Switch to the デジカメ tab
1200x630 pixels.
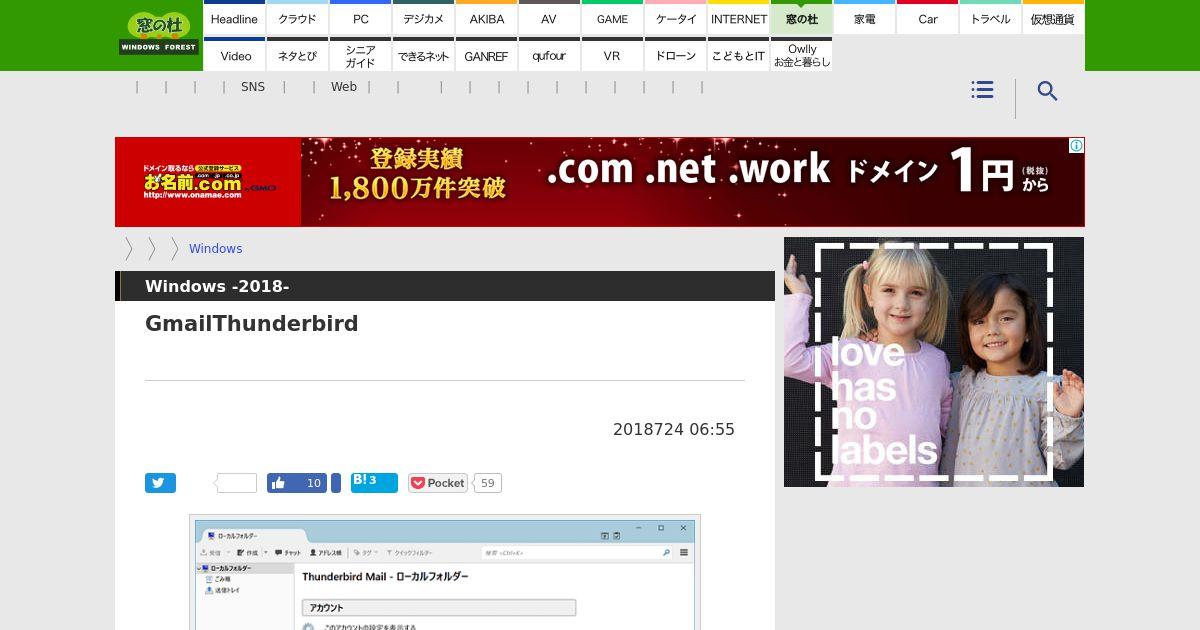423,18
